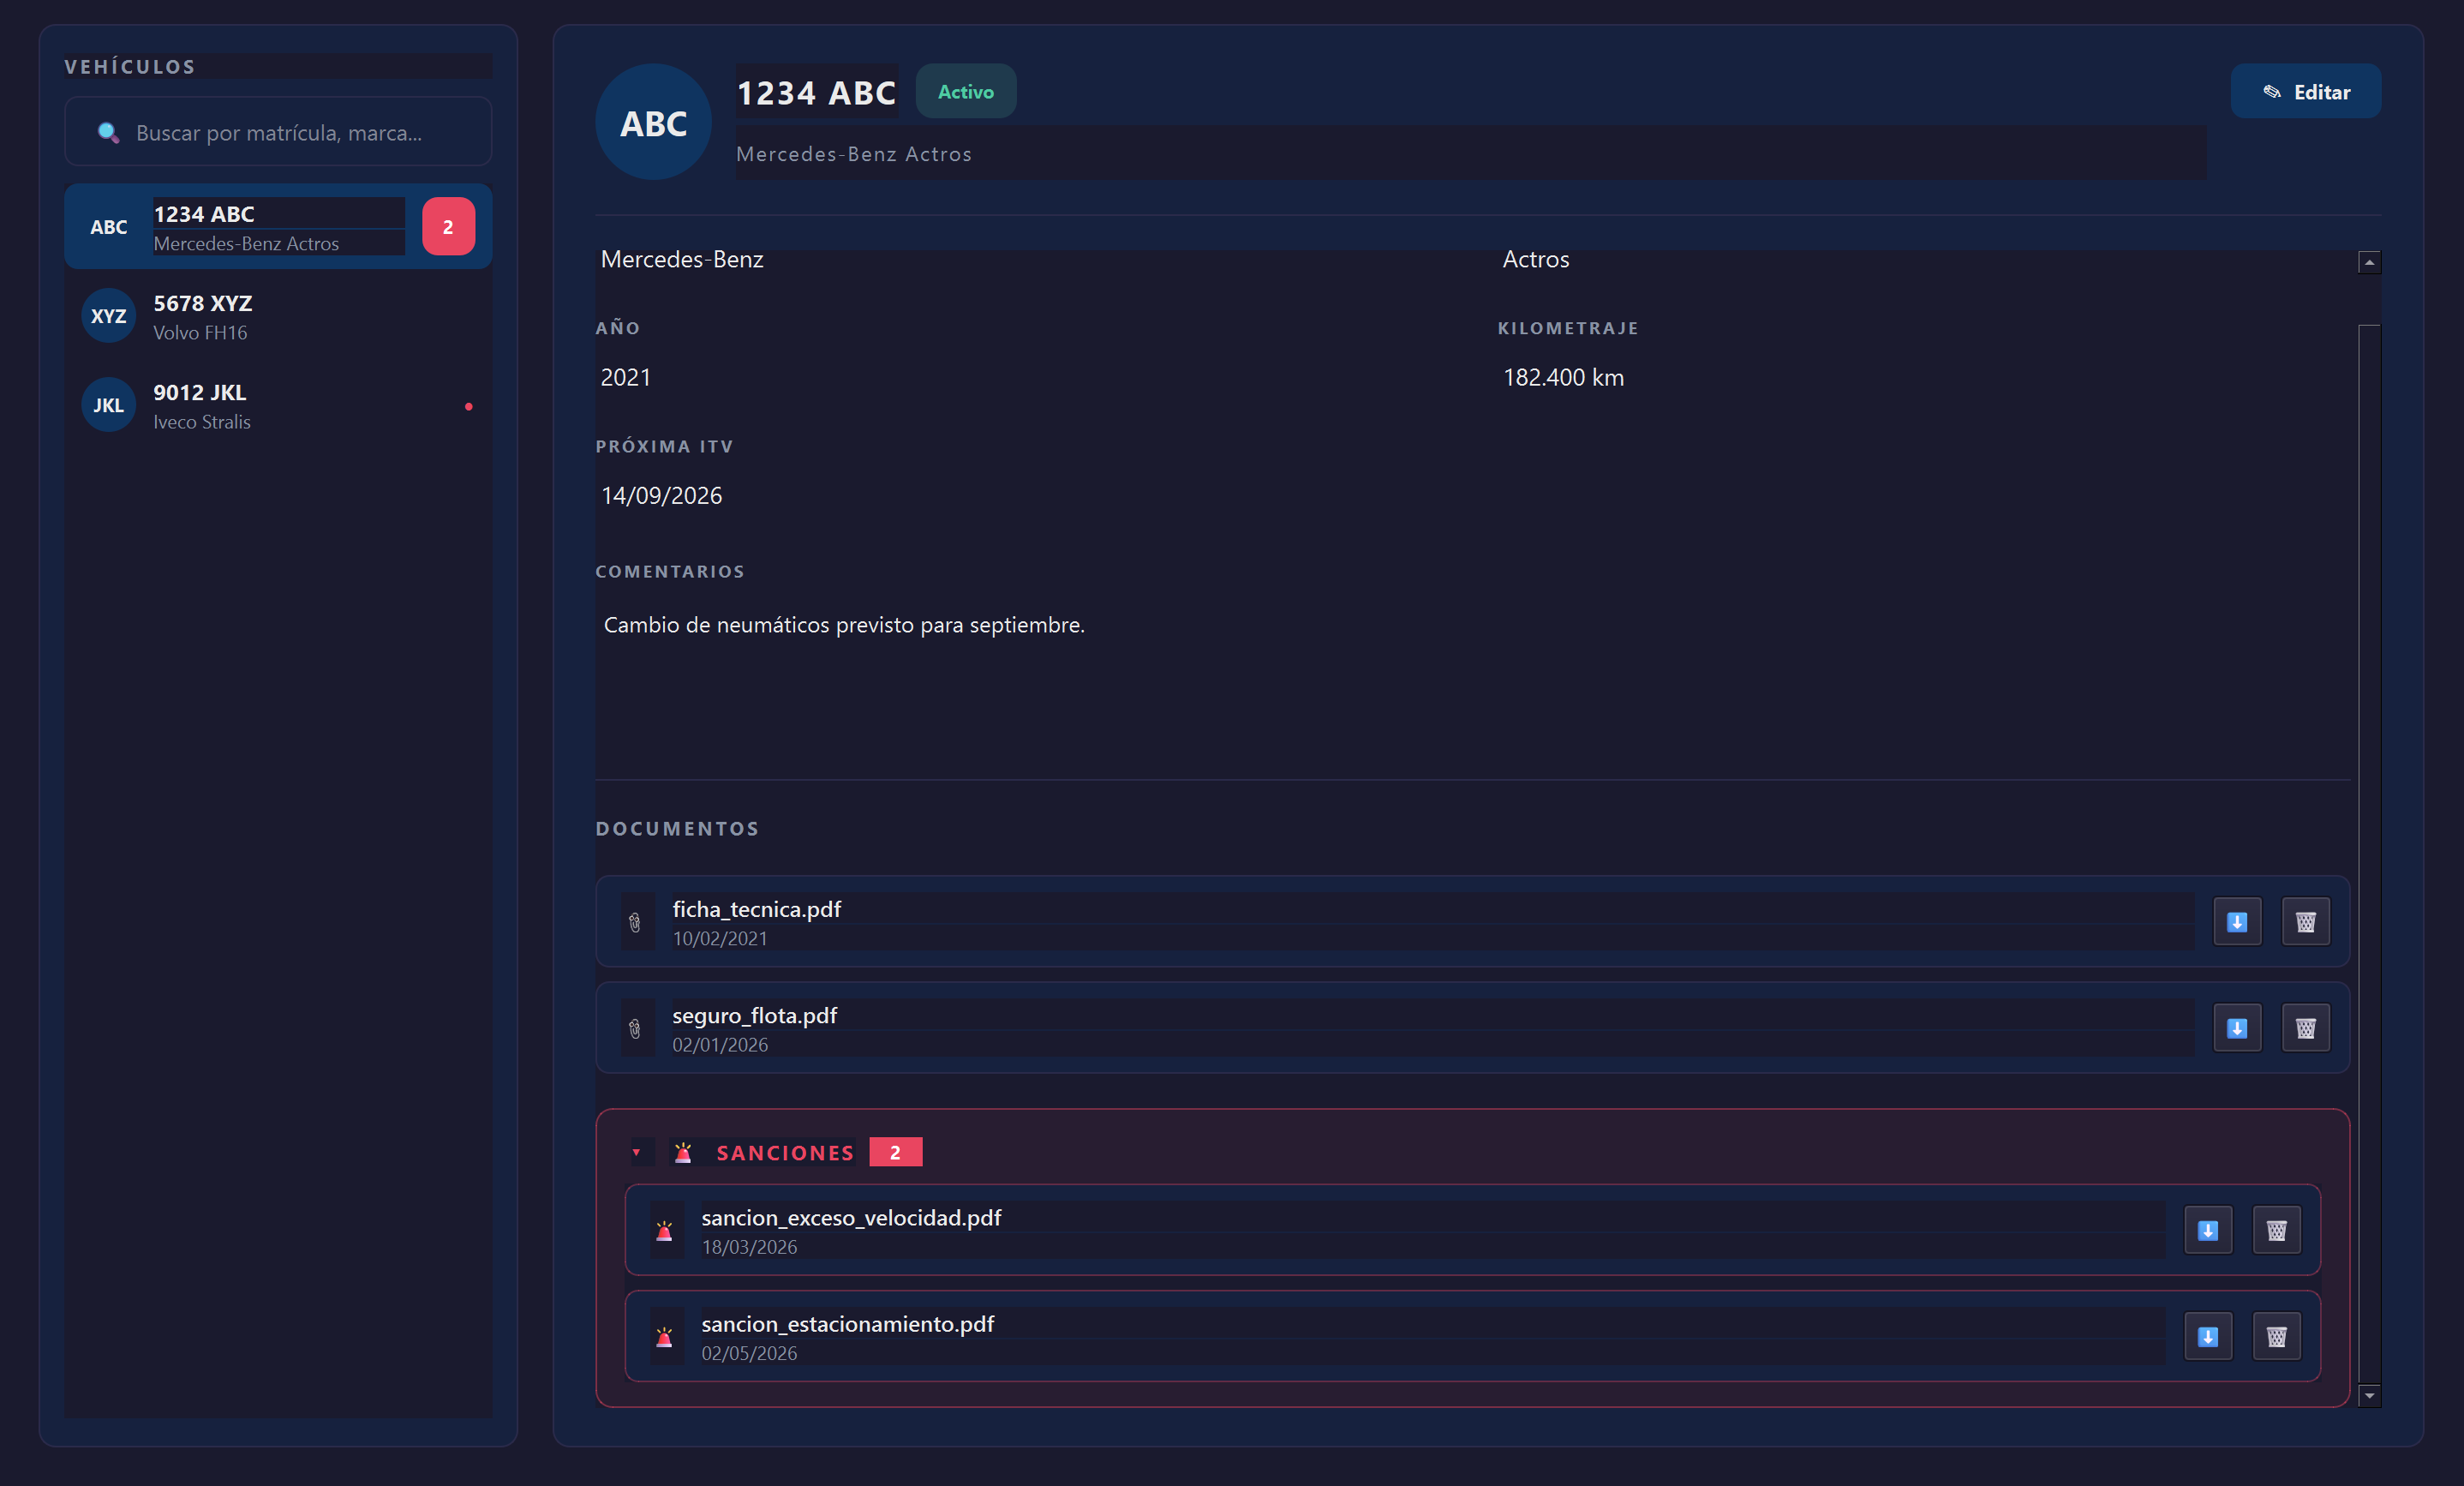Focus the Buscar por matrícula search field
2464x1486 pixels.
coord(278,132)
